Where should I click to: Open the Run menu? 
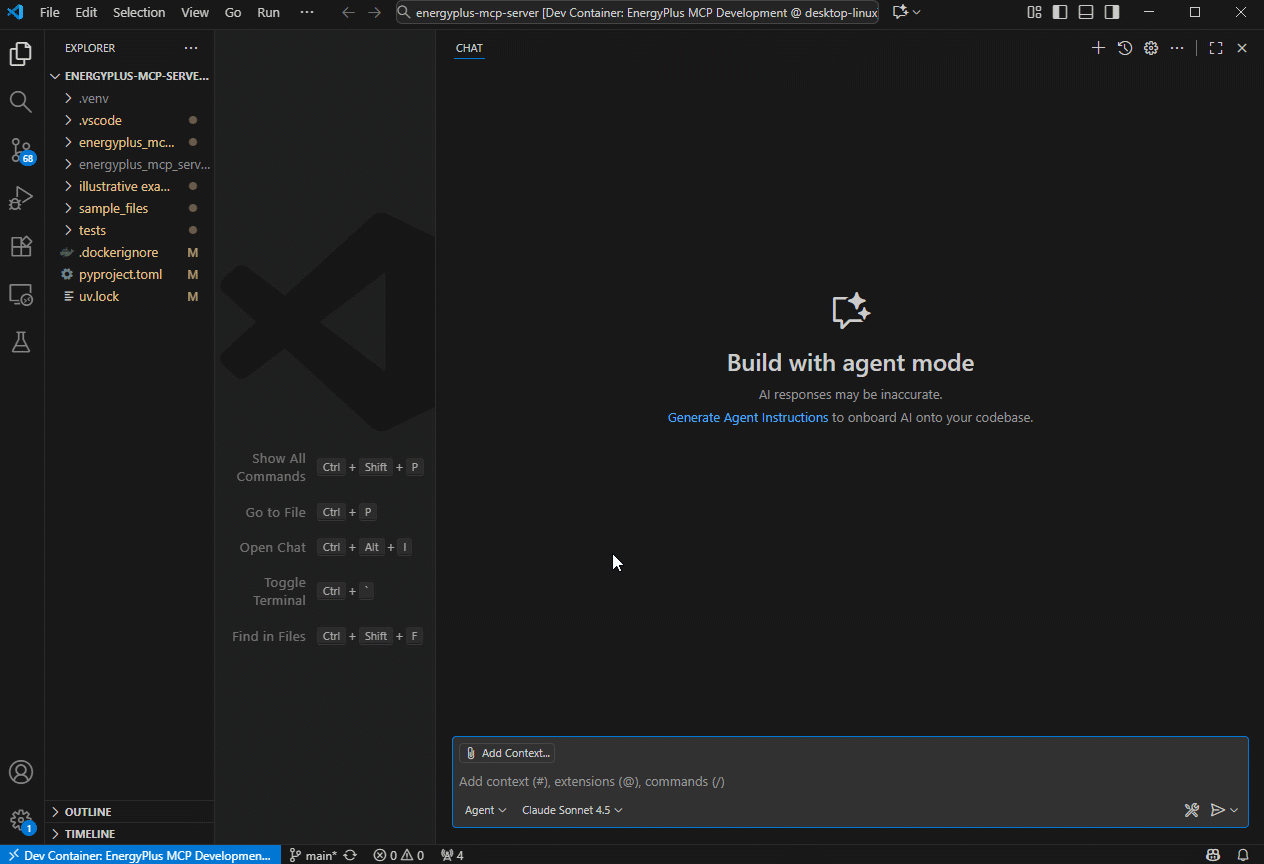pos(268,12)
